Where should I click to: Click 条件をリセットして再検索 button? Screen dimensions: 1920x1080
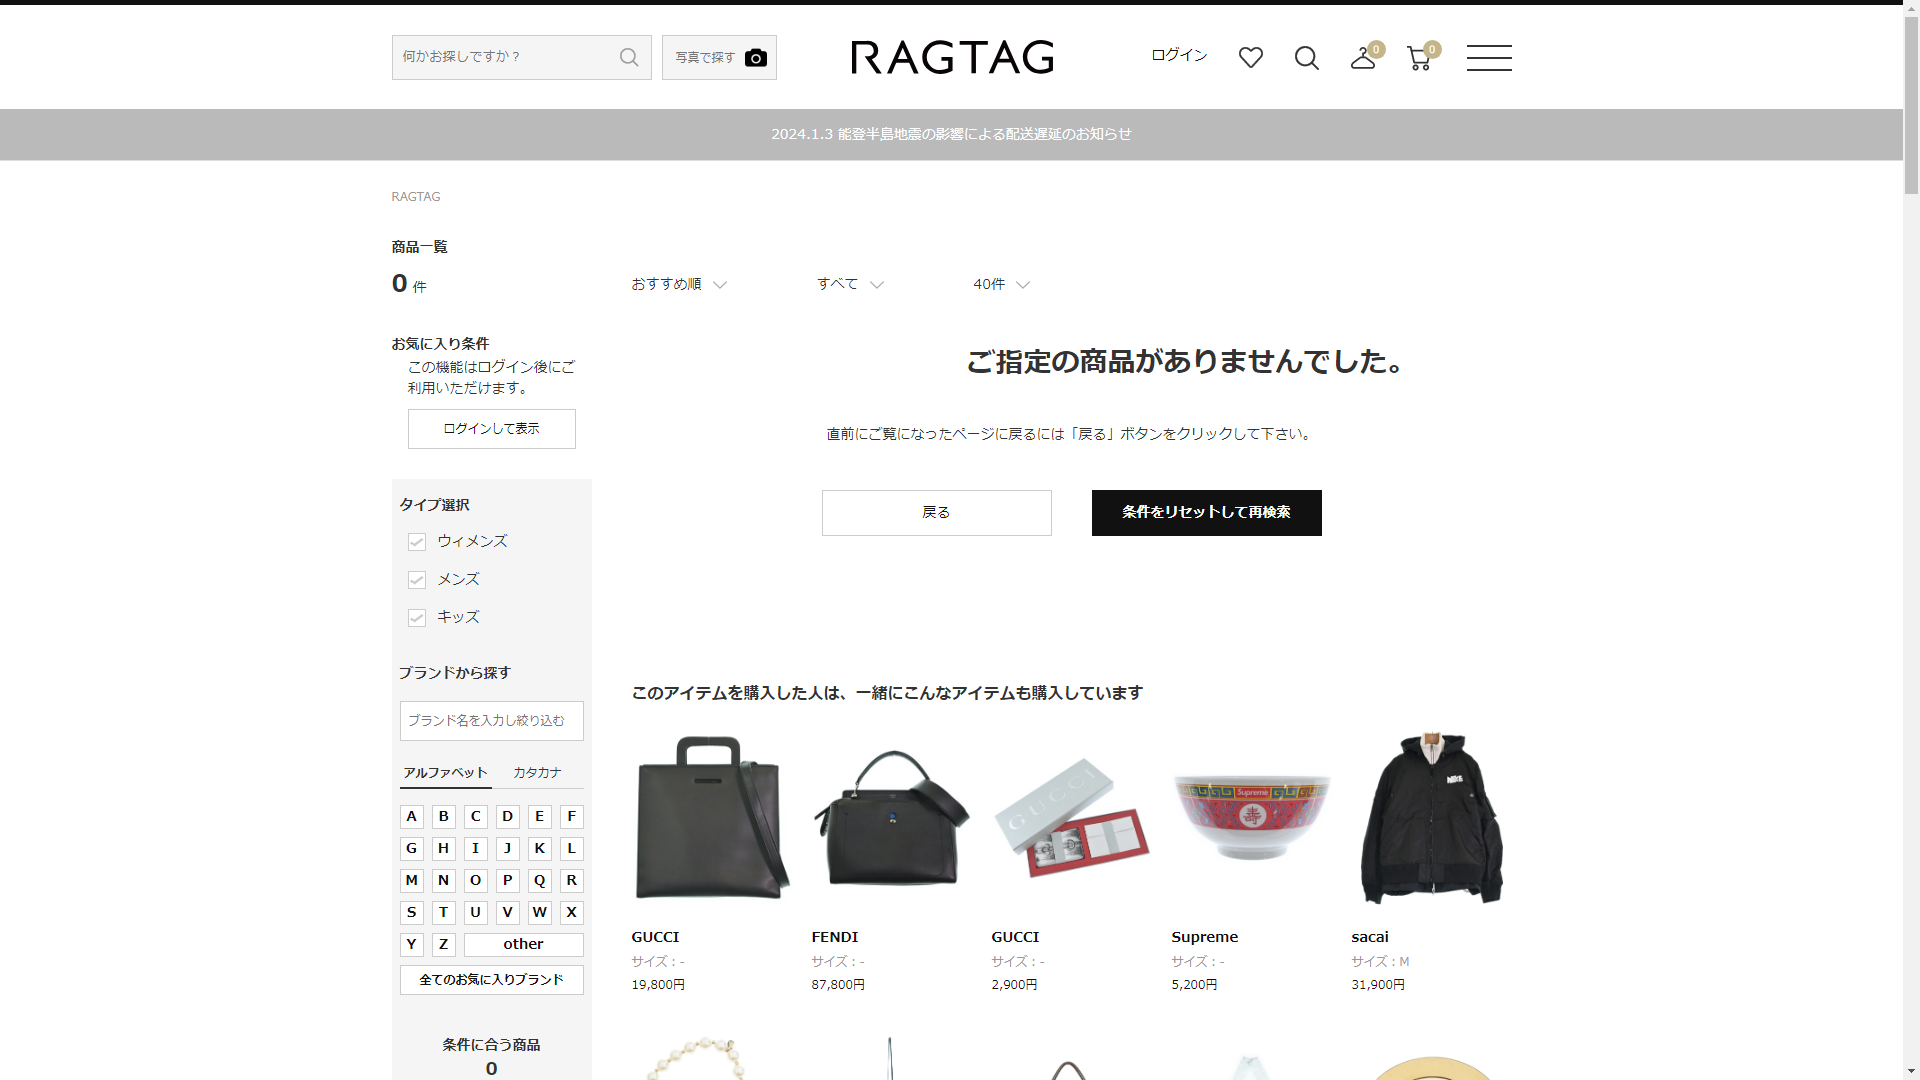click(1206, 513)
